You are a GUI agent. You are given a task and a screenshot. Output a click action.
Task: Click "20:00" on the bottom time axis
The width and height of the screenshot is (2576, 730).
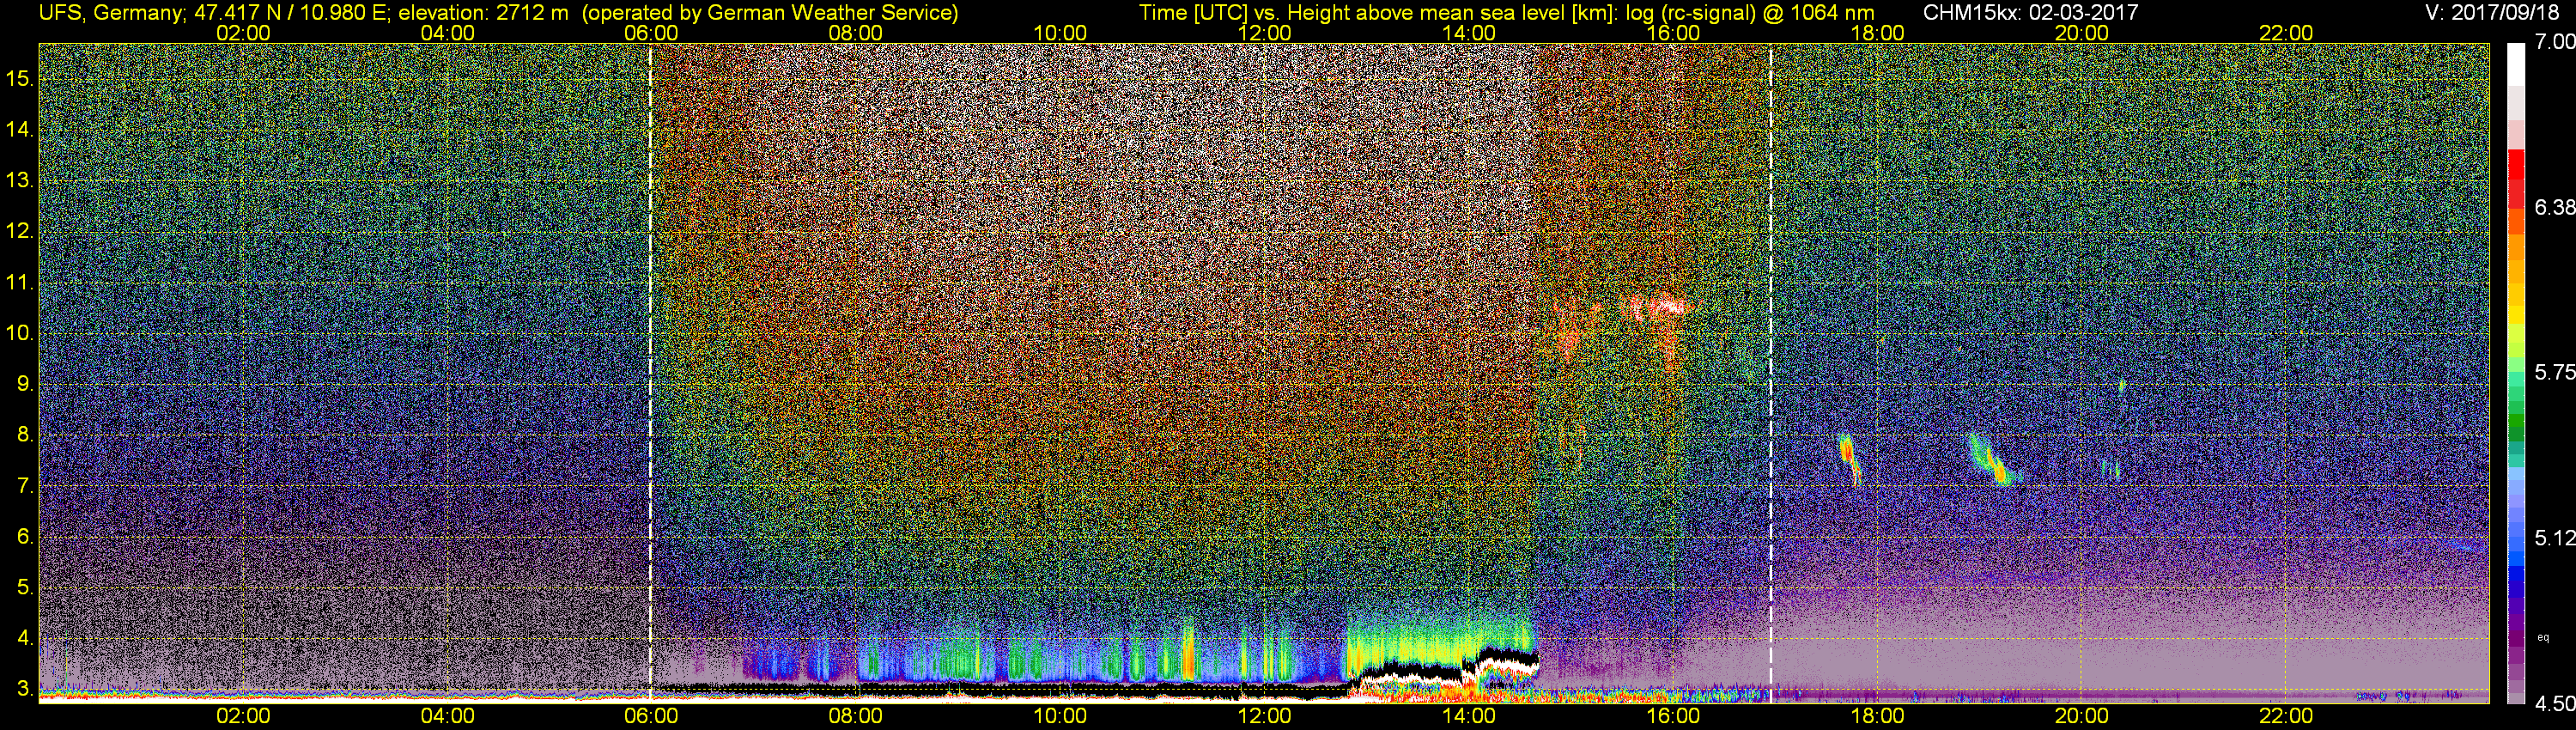(x=2082, y=716)
